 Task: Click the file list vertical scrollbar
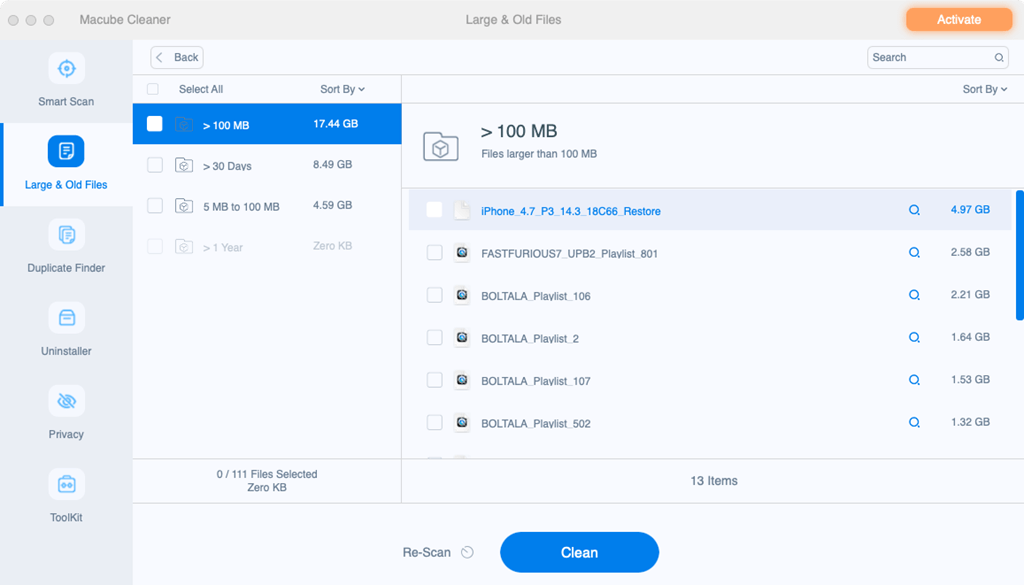1019,255
